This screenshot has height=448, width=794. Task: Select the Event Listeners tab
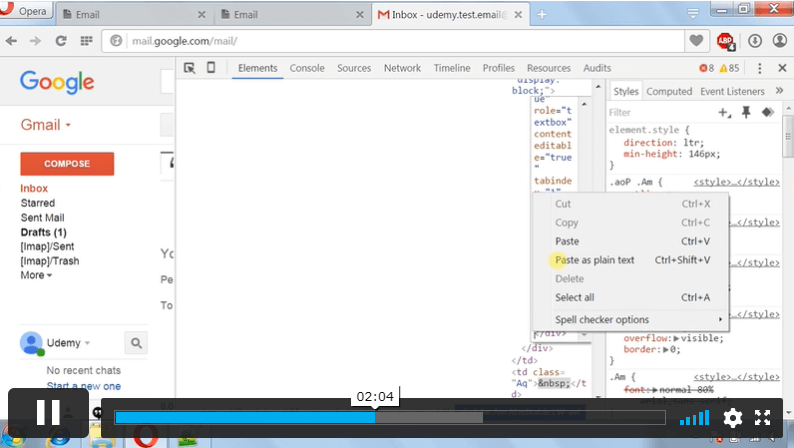[x=732, y=92]
